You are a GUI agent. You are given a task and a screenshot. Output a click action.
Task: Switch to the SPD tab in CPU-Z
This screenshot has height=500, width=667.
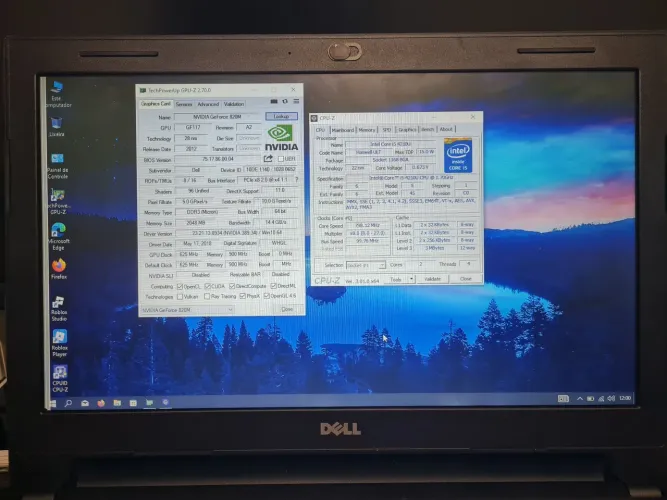387,129
